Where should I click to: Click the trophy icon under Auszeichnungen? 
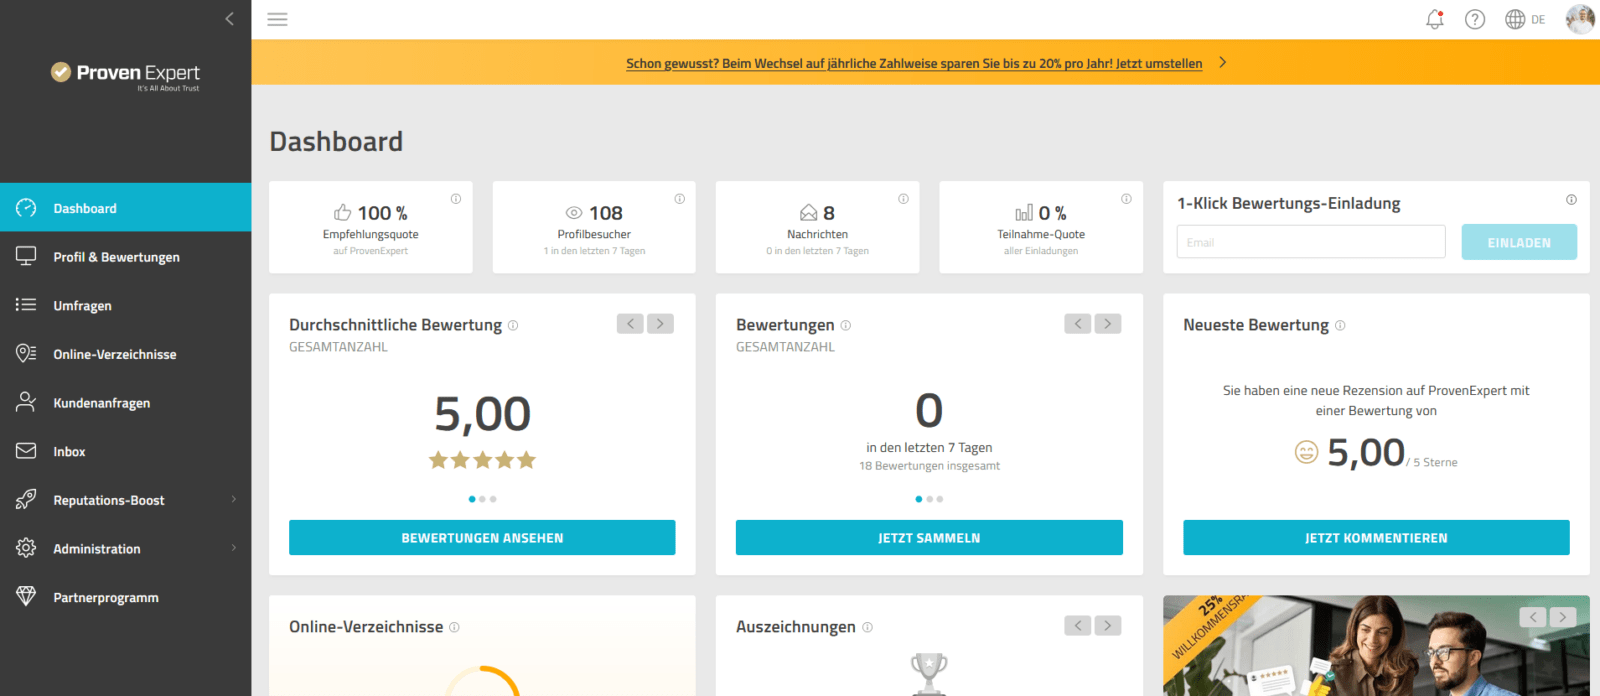click(x=929, y=674)
